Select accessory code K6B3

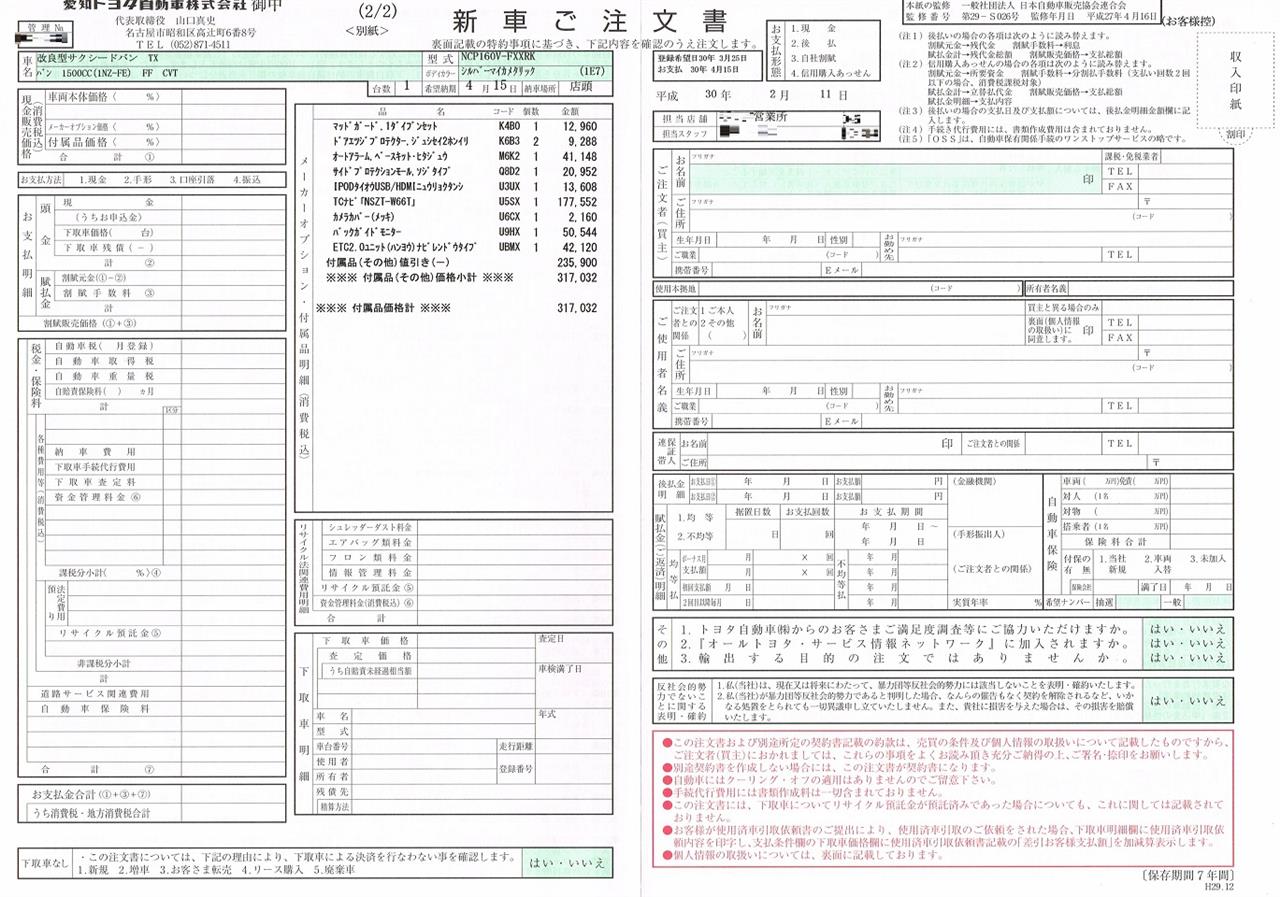pyautogui.click(x=509, y=142)
